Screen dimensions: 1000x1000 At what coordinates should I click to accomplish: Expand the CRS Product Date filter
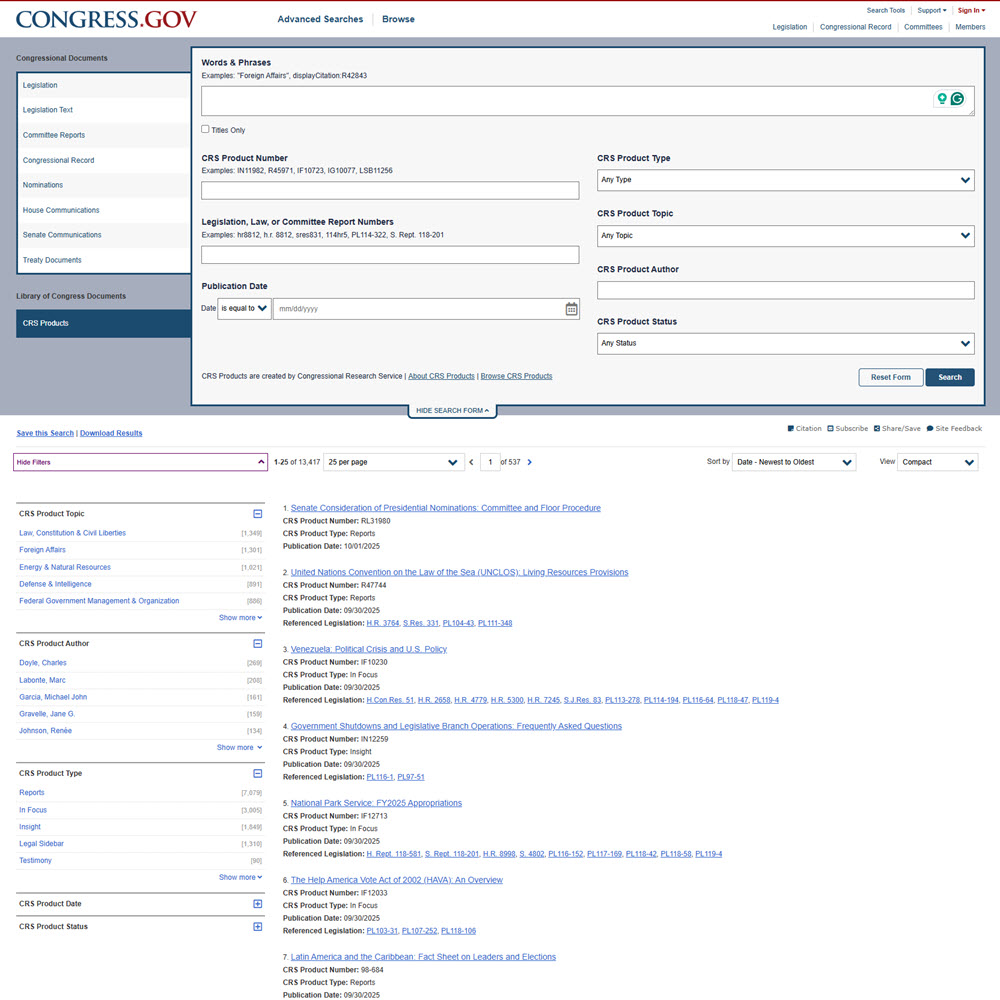pyautogui.click(x=257, y=904)
